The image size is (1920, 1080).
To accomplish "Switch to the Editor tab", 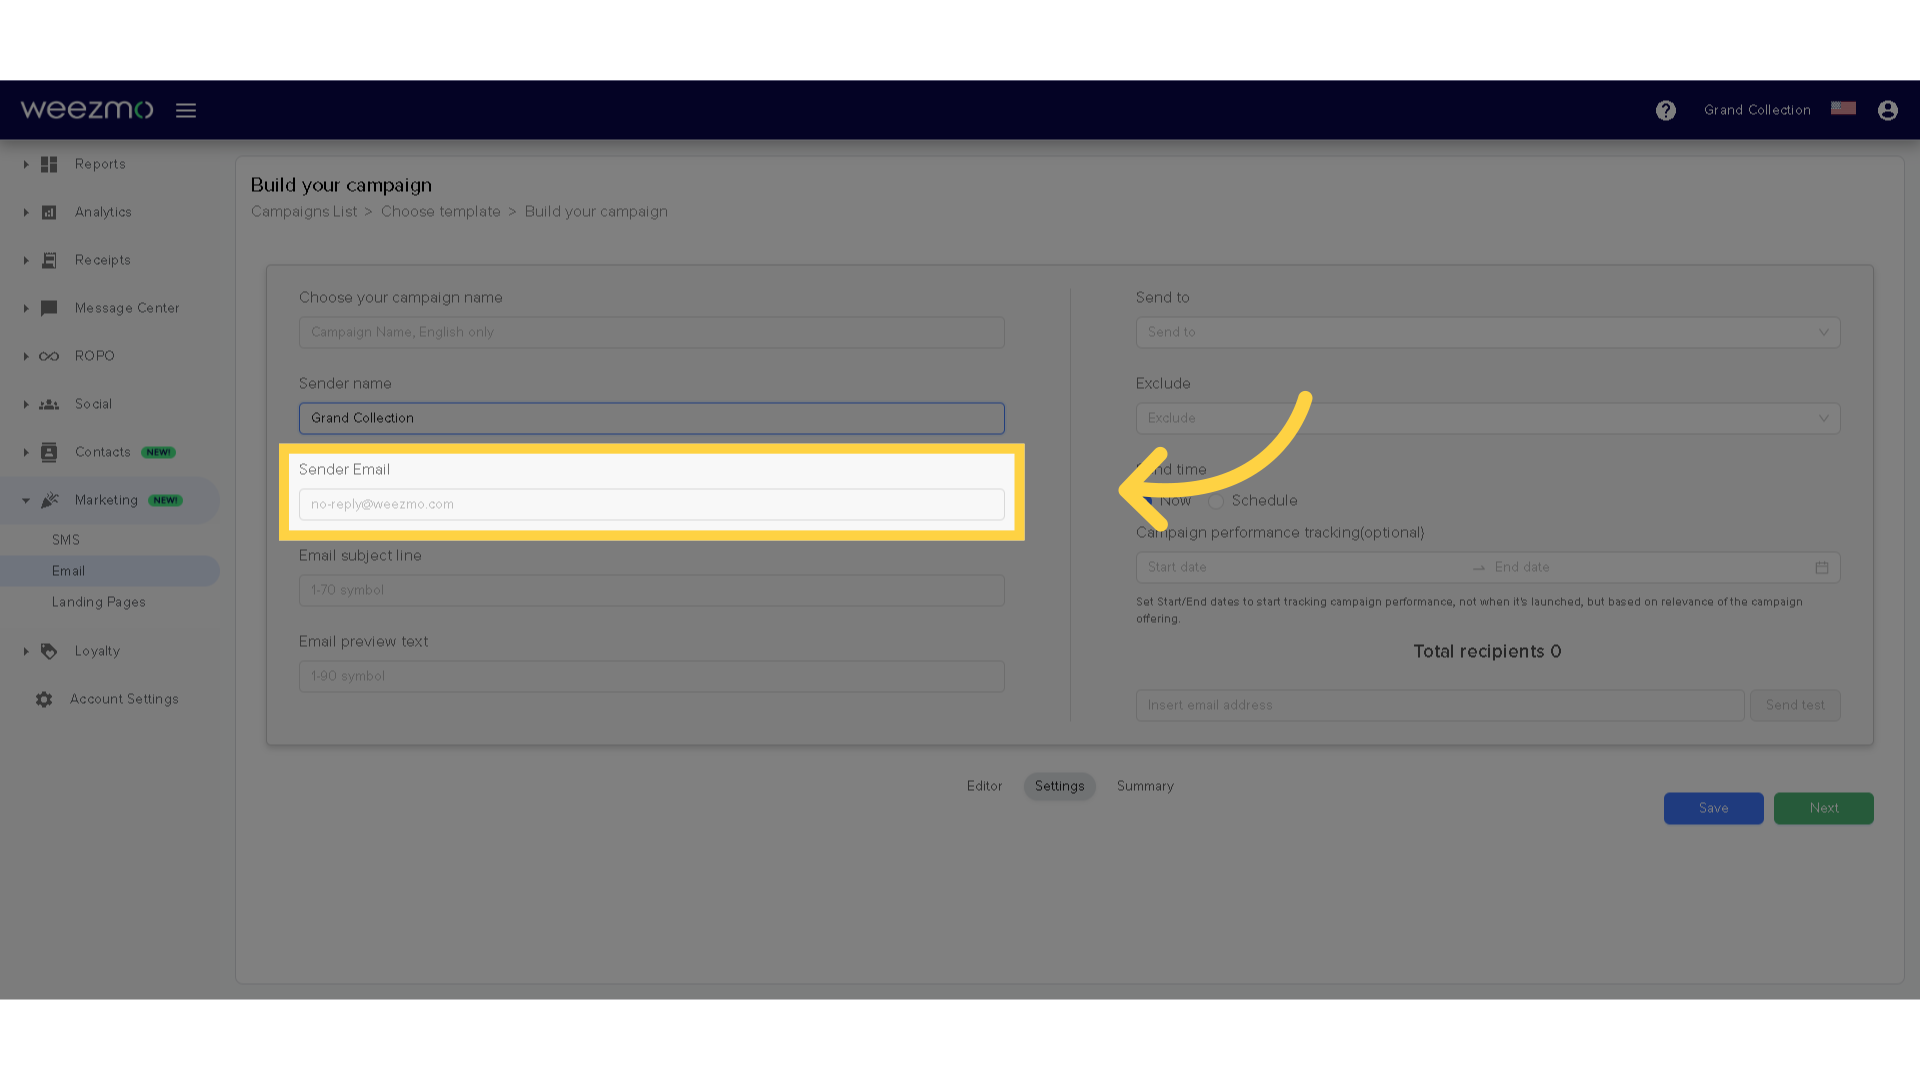I will pos(984,786).
